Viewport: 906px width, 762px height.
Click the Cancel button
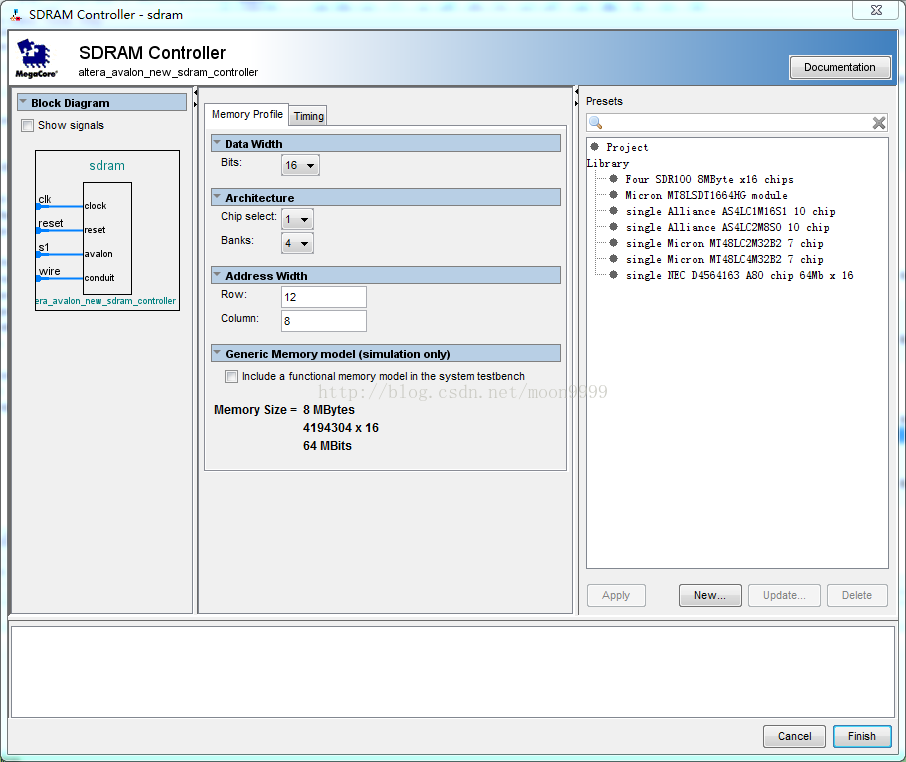(794, 737)
